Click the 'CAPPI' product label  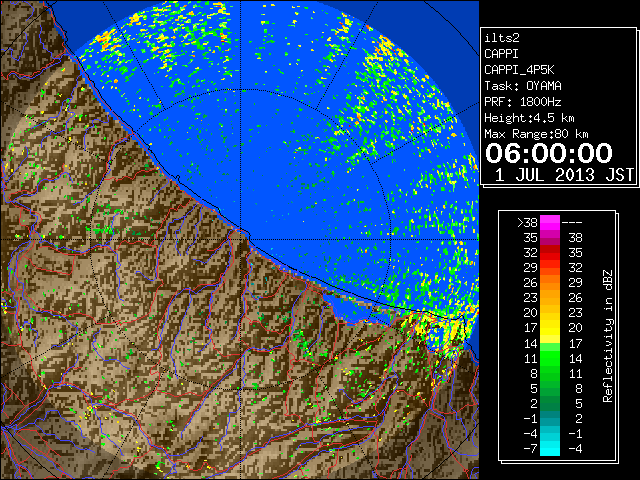pos(501,54)
